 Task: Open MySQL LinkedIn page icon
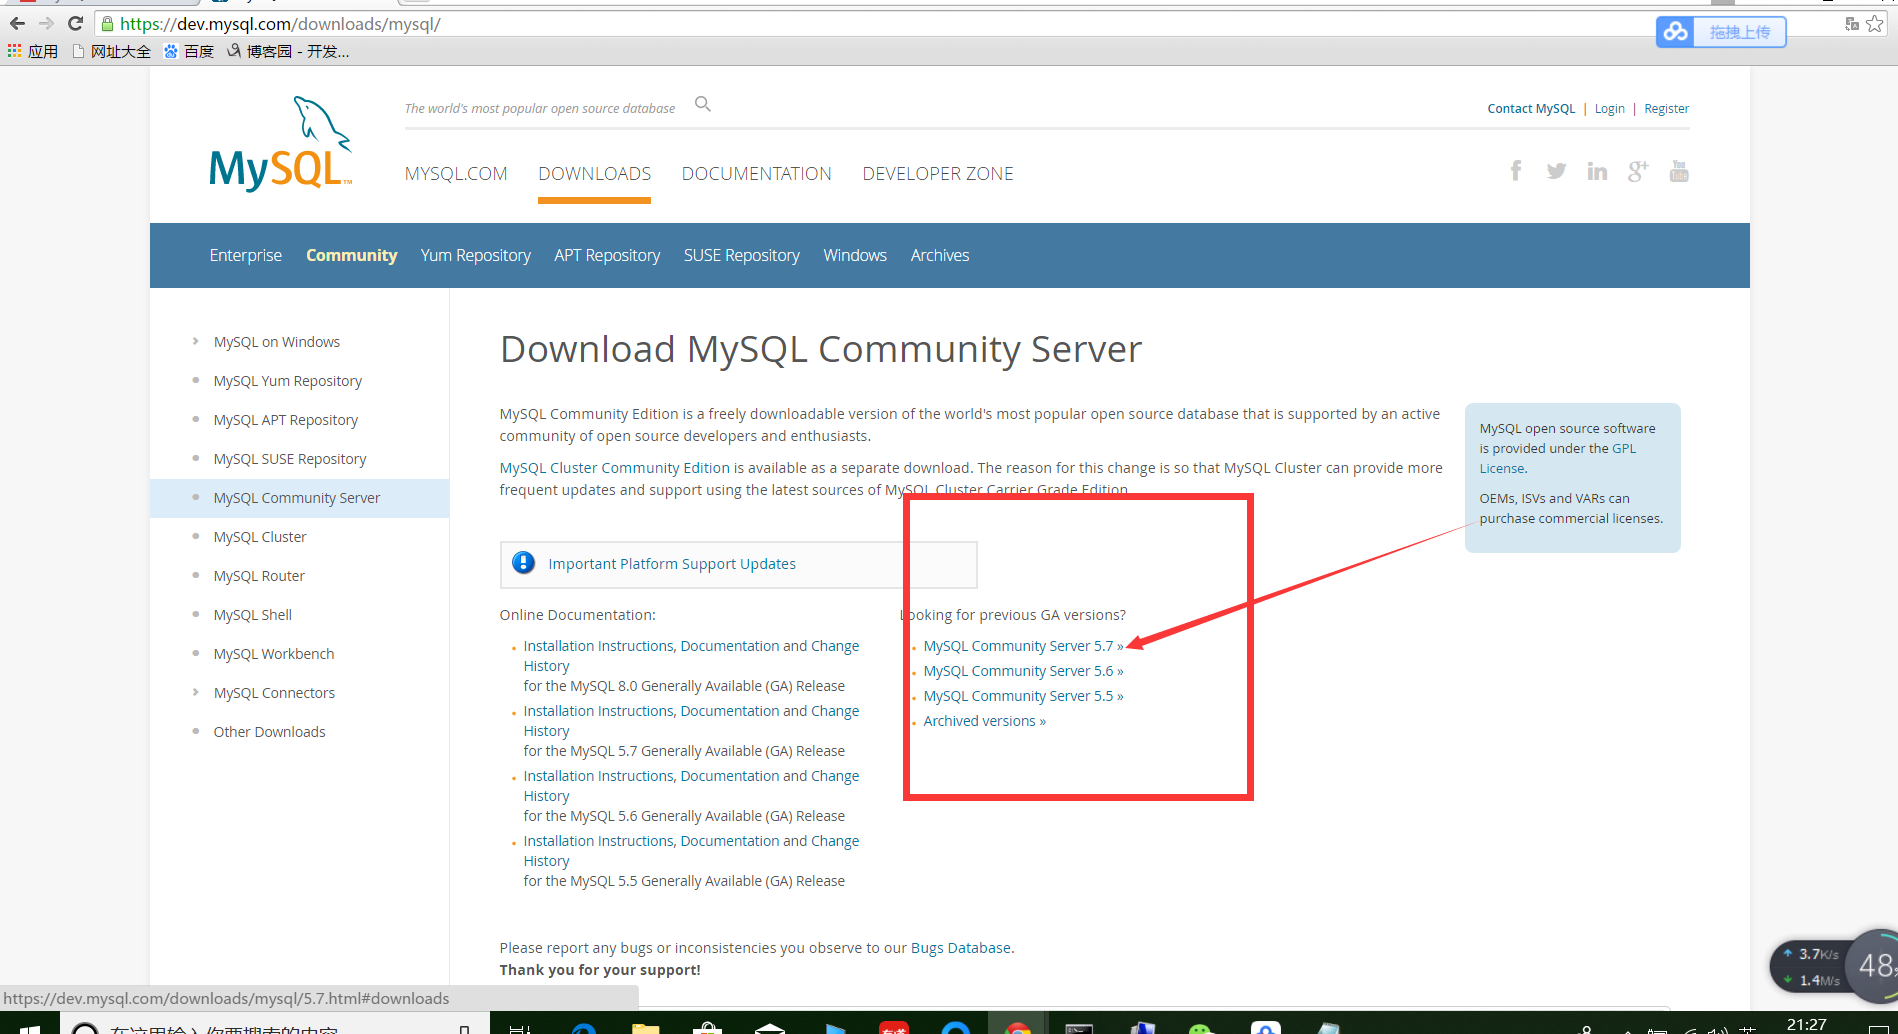click(1597, 171)
